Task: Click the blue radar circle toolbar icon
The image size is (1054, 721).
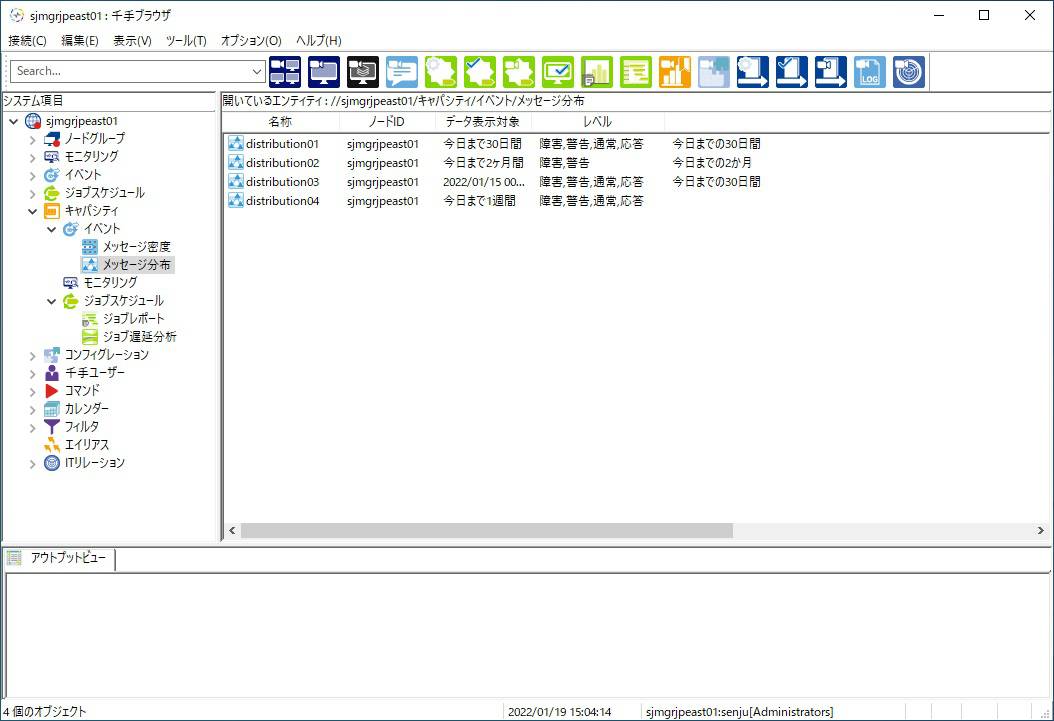Action: (x=909, y=72)
